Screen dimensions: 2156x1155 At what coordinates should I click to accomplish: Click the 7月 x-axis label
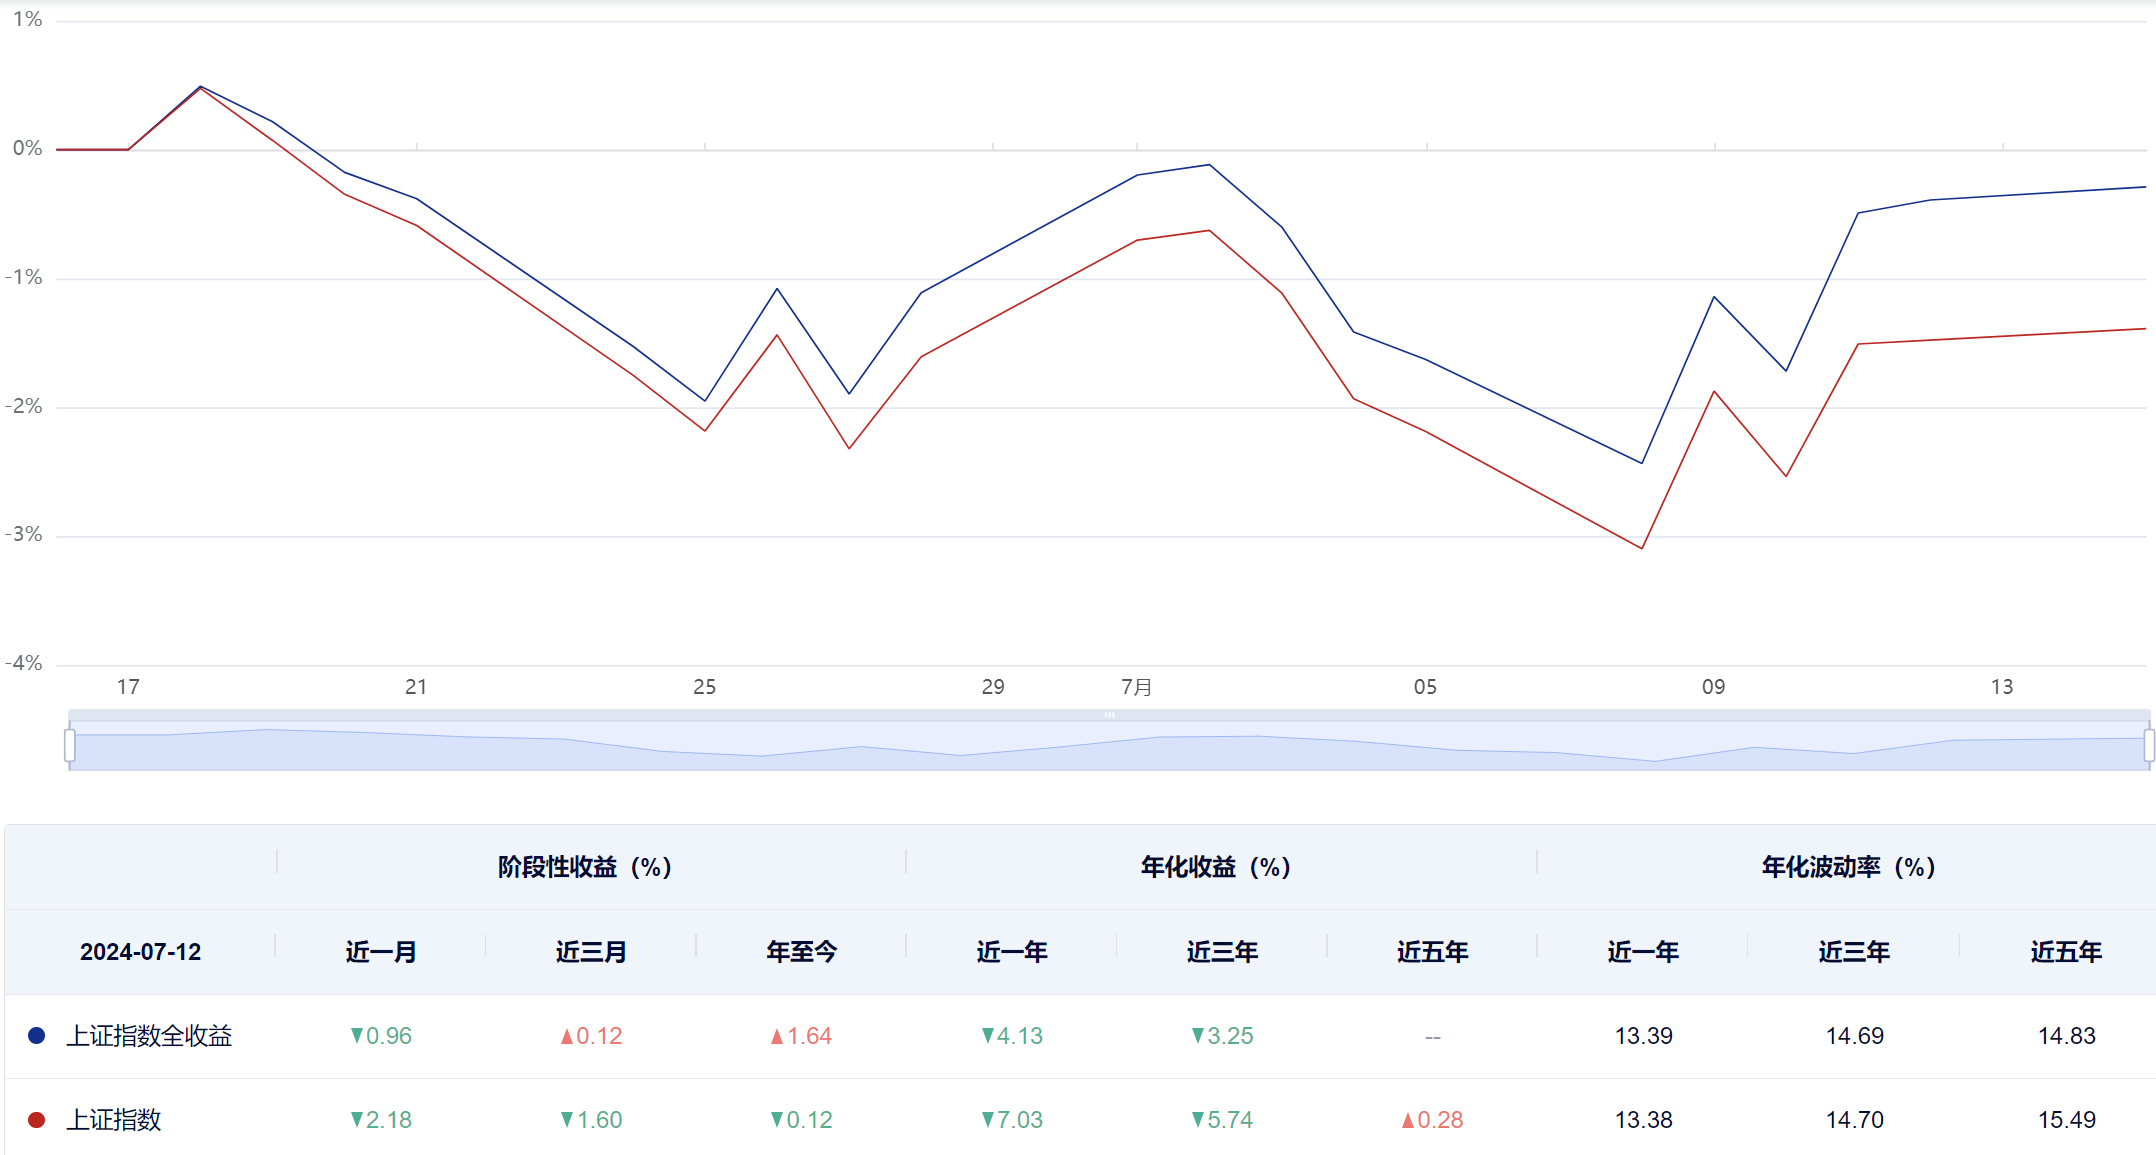[x=1137, y=687]
